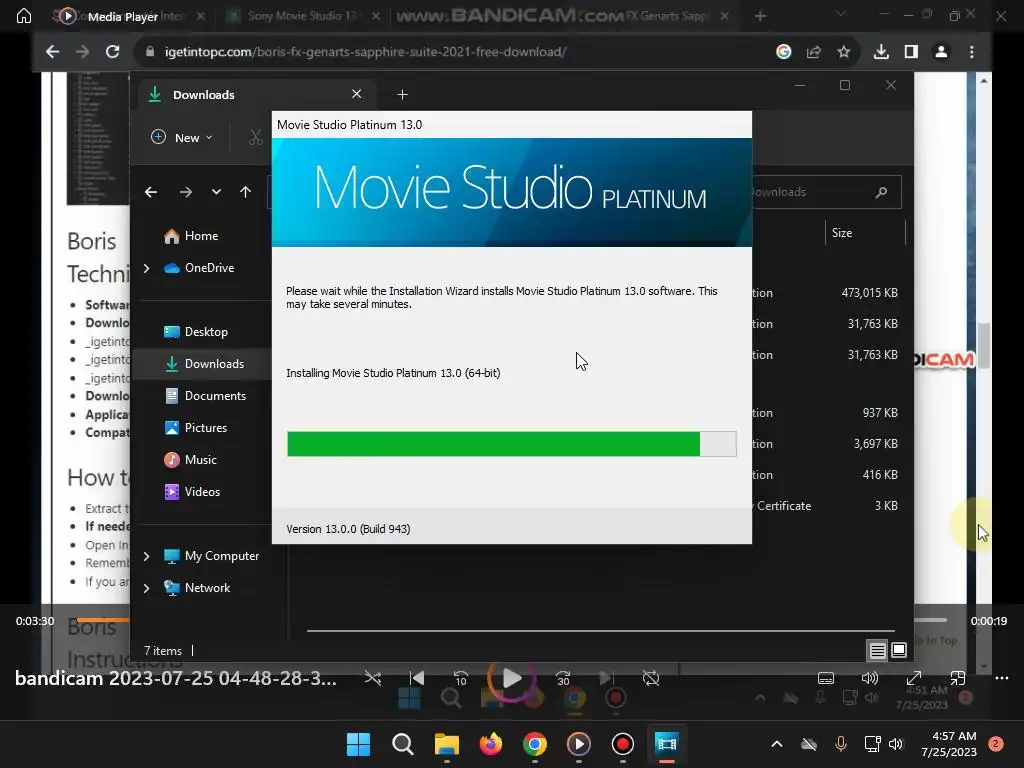
Task: Open Chrome from the taskbar
Action: tap(535, 744)
